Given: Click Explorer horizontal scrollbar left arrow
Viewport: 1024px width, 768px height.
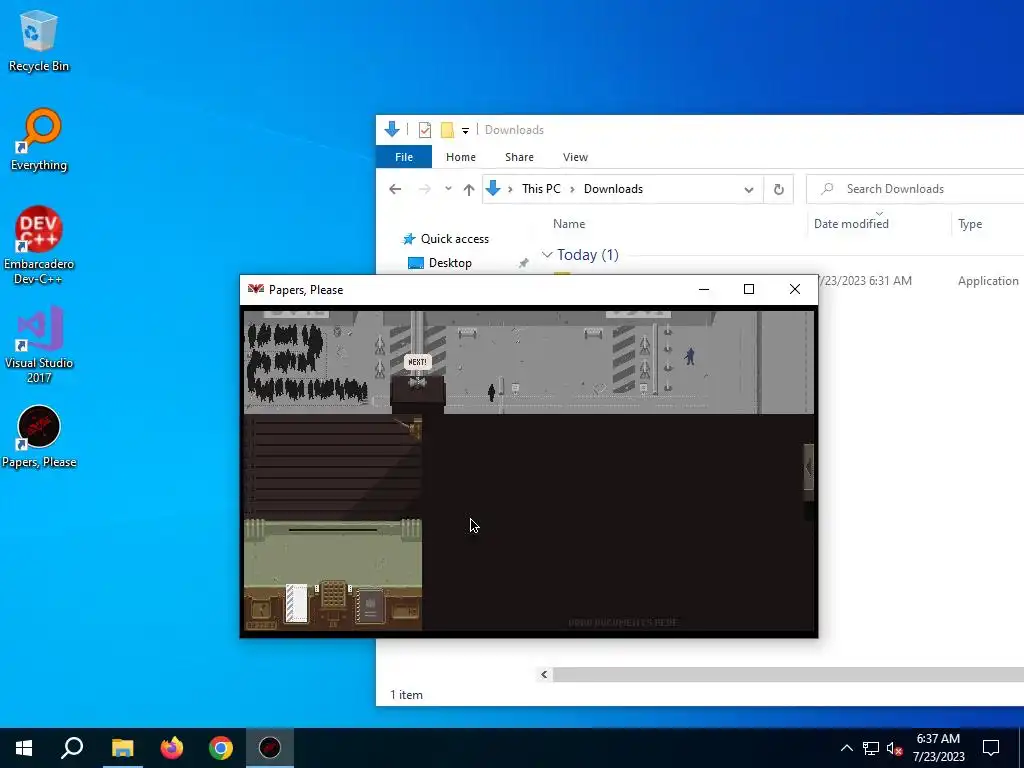Looking at the screenshot, I should click(544, 675).
